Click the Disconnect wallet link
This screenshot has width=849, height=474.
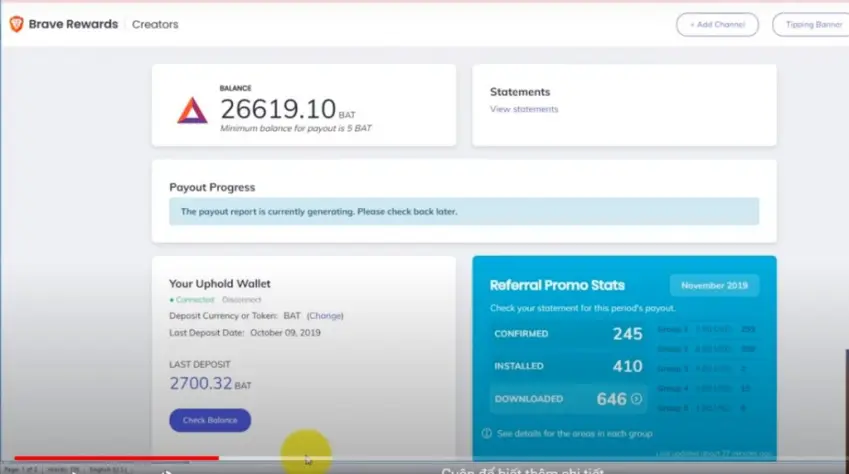tap(241, 300)
